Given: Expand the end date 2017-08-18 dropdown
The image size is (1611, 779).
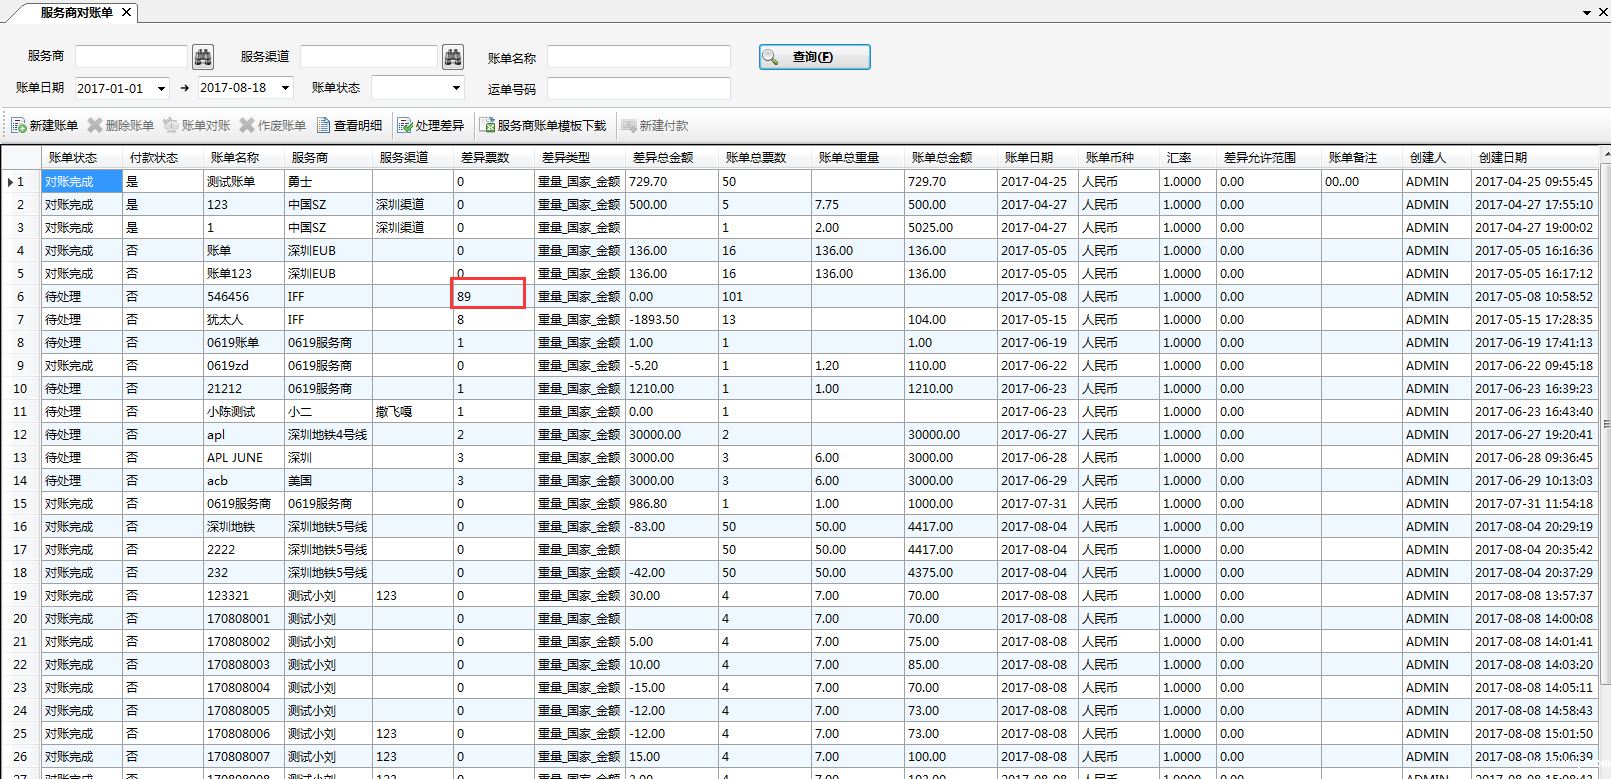Looking at the screenshot, I should point(285,88).
